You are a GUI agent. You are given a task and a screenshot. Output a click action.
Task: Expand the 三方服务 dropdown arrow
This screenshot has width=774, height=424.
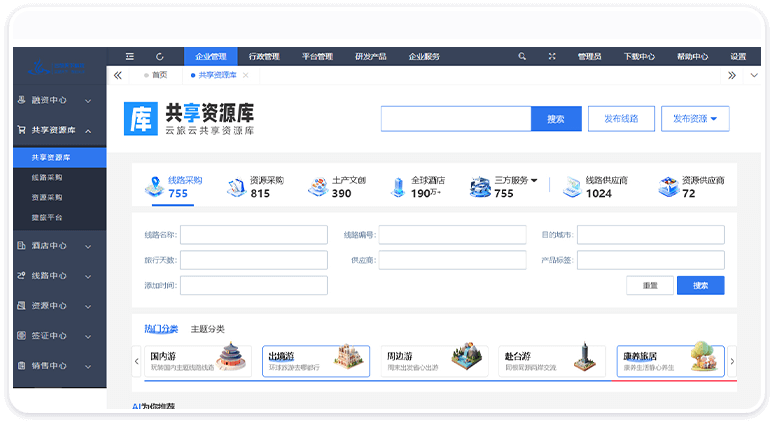[534, 181]
